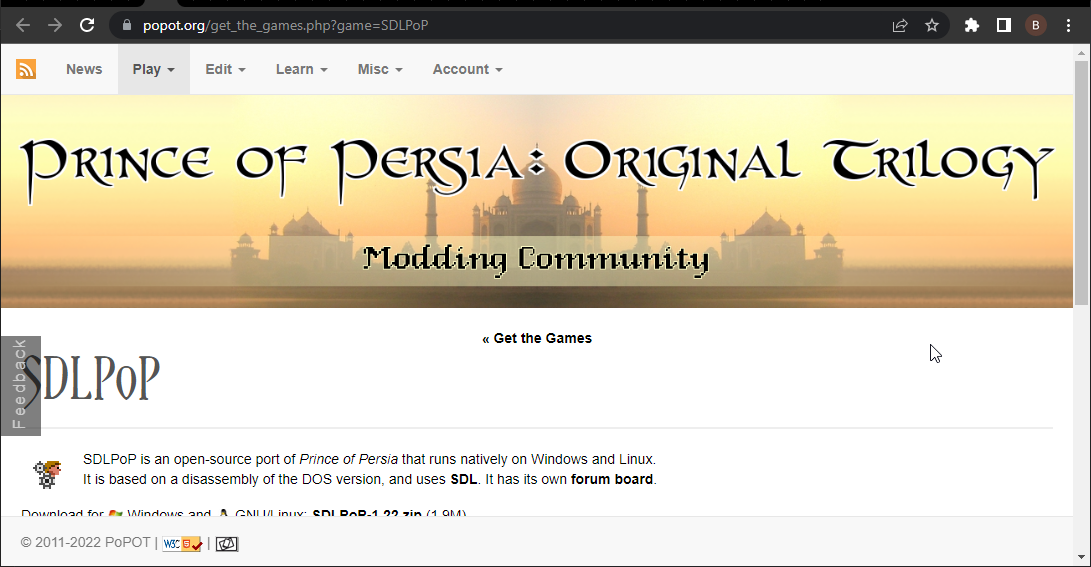Screen dimensions: 1091x567
Task: Bookmark this page with the star
Action: [x=932, y=26]
